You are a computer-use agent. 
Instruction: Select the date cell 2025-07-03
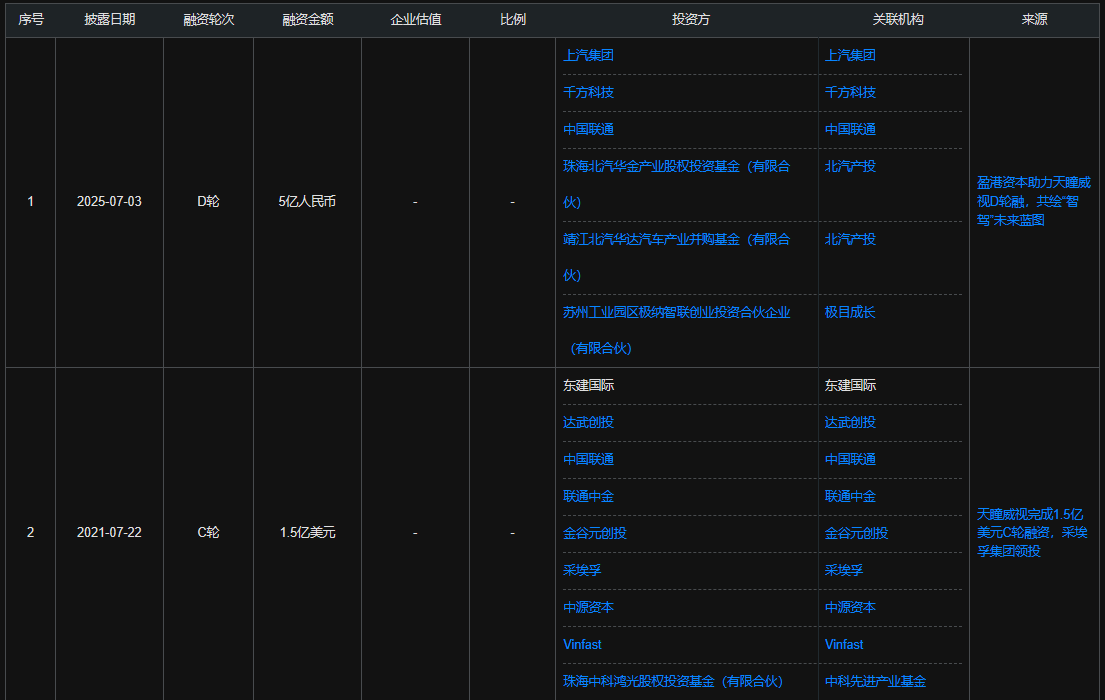109,202
